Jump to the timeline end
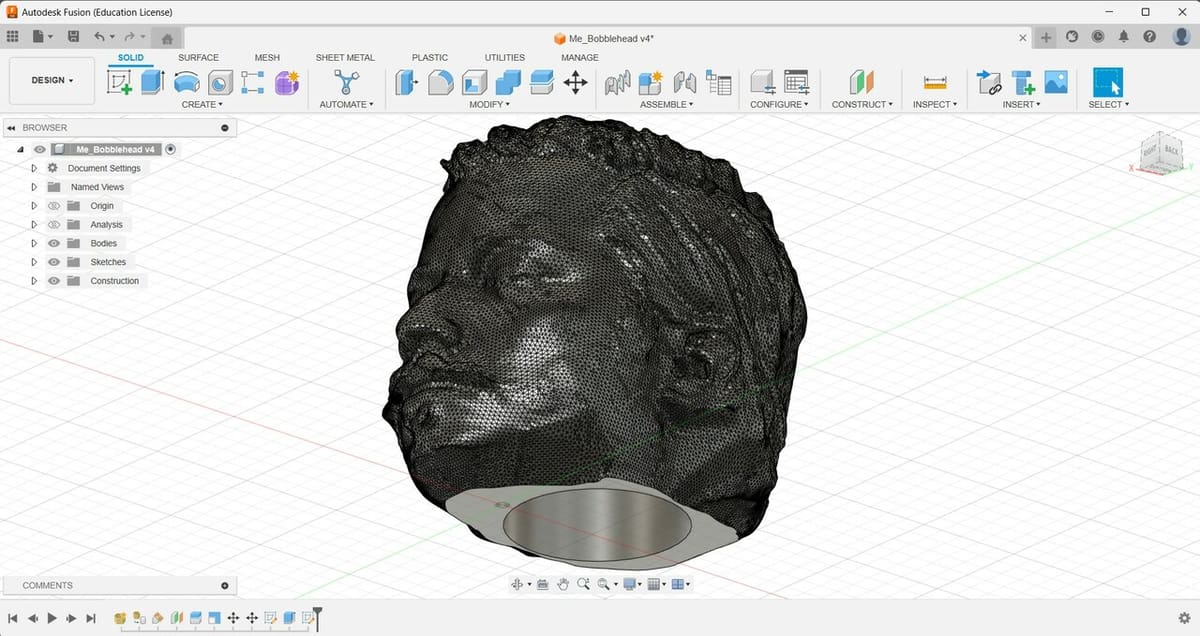 point(91,619)
